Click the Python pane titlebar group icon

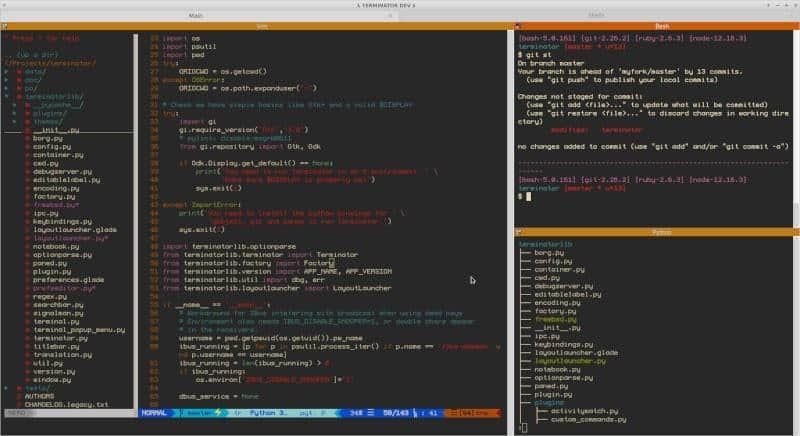pos(519,231)
